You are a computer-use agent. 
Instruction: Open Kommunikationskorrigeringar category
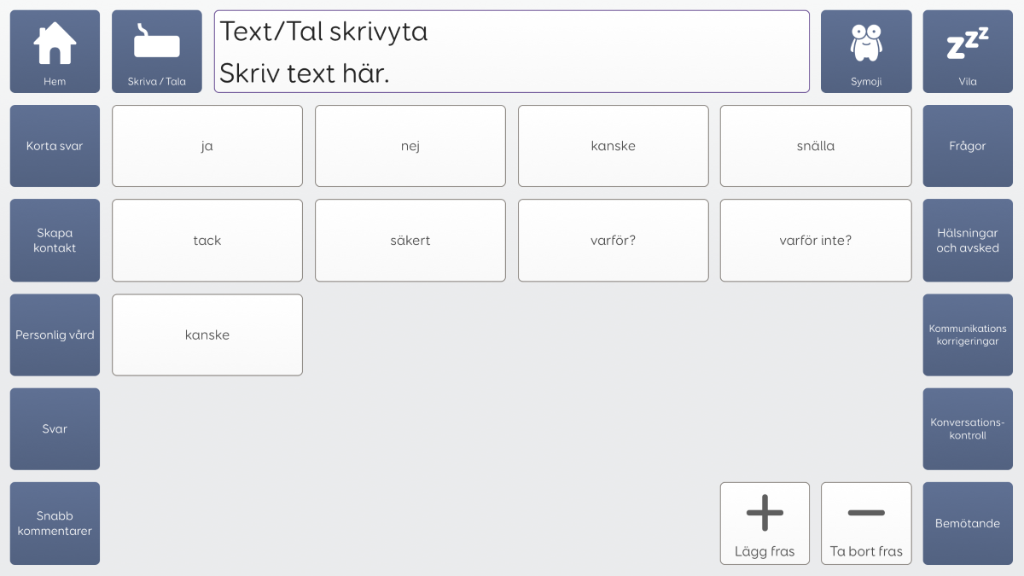pyautogui.click(x=967, y=335)
